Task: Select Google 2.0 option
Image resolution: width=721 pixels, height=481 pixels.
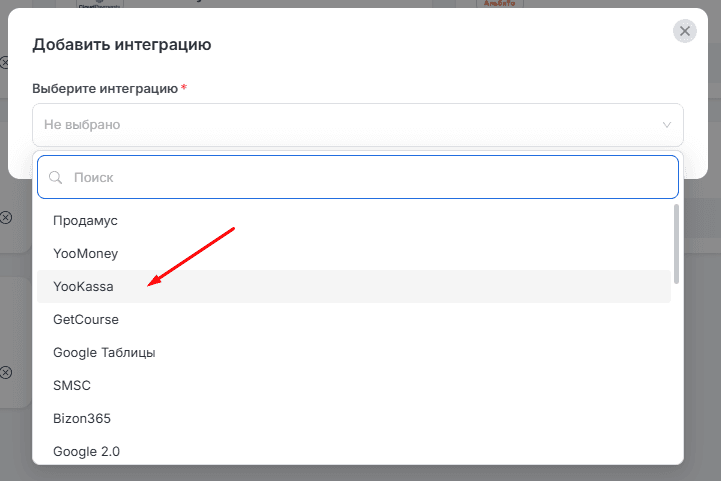Action: pyautogui.click(x=354, y=451)
